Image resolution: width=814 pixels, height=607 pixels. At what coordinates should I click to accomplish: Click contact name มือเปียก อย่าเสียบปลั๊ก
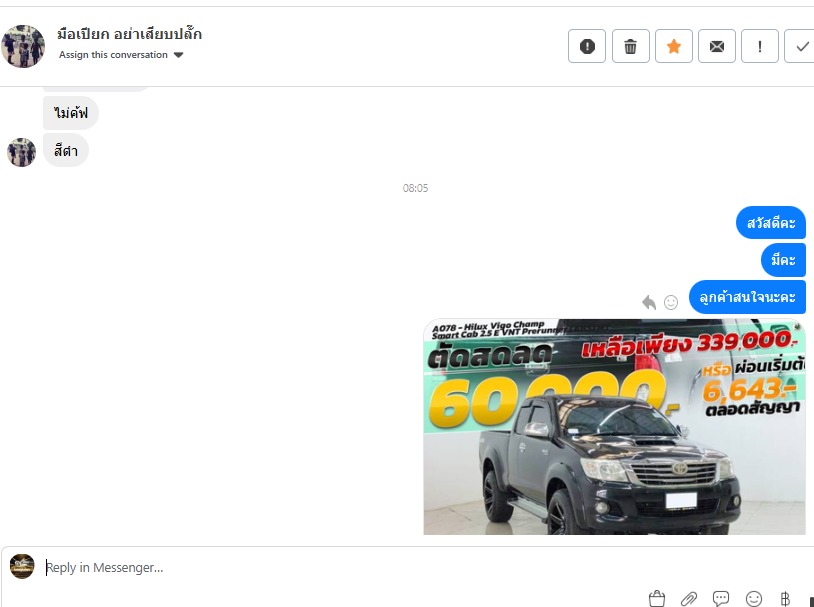point(129,34)
